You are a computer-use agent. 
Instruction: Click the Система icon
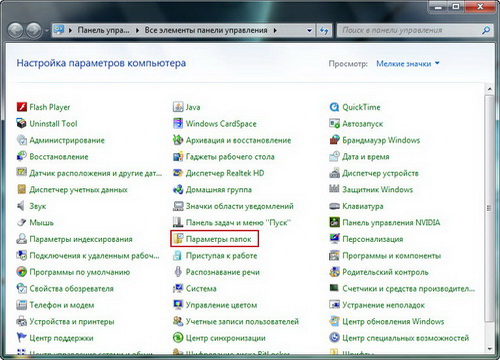(x=178, y=288)
